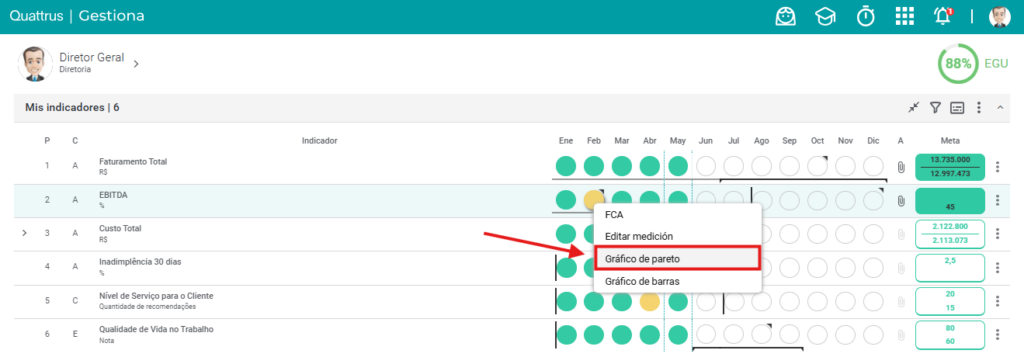Click the stopwatch timer icon
Screen dimensions: 1024x364
[866, 16]
